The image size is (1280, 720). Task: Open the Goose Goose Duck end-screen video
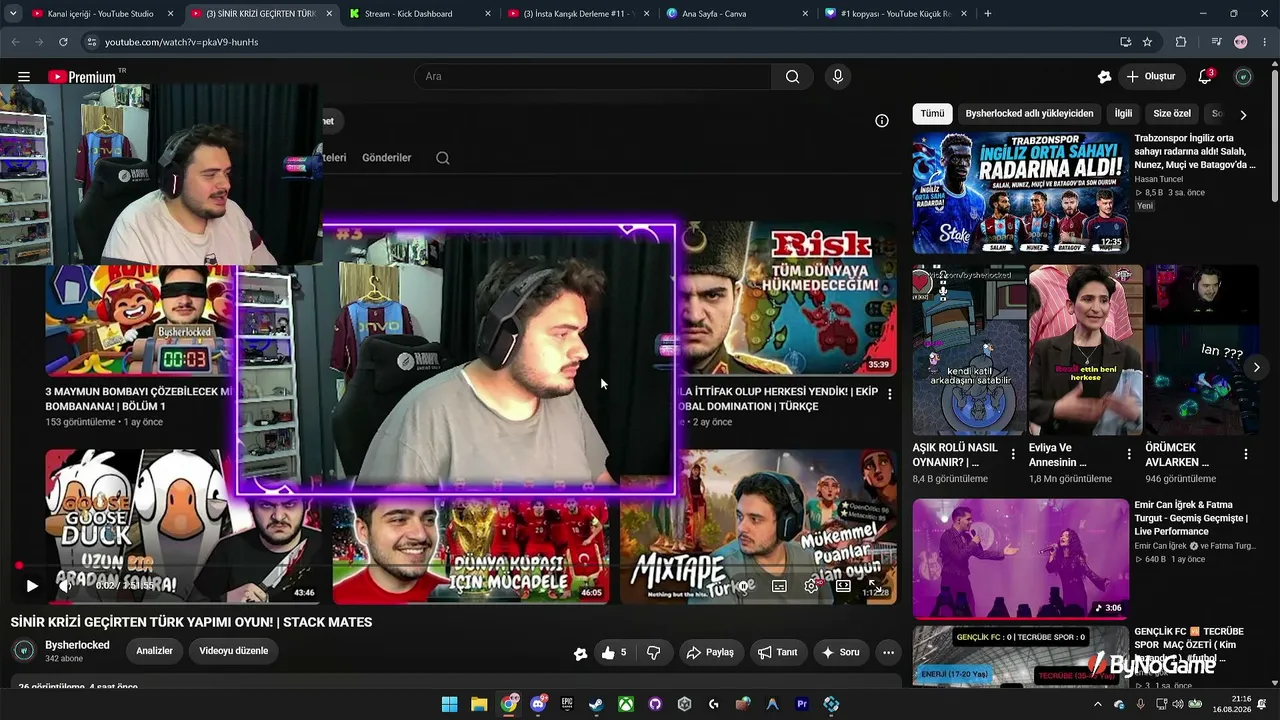pyautogui.click(x=183, y=527)
